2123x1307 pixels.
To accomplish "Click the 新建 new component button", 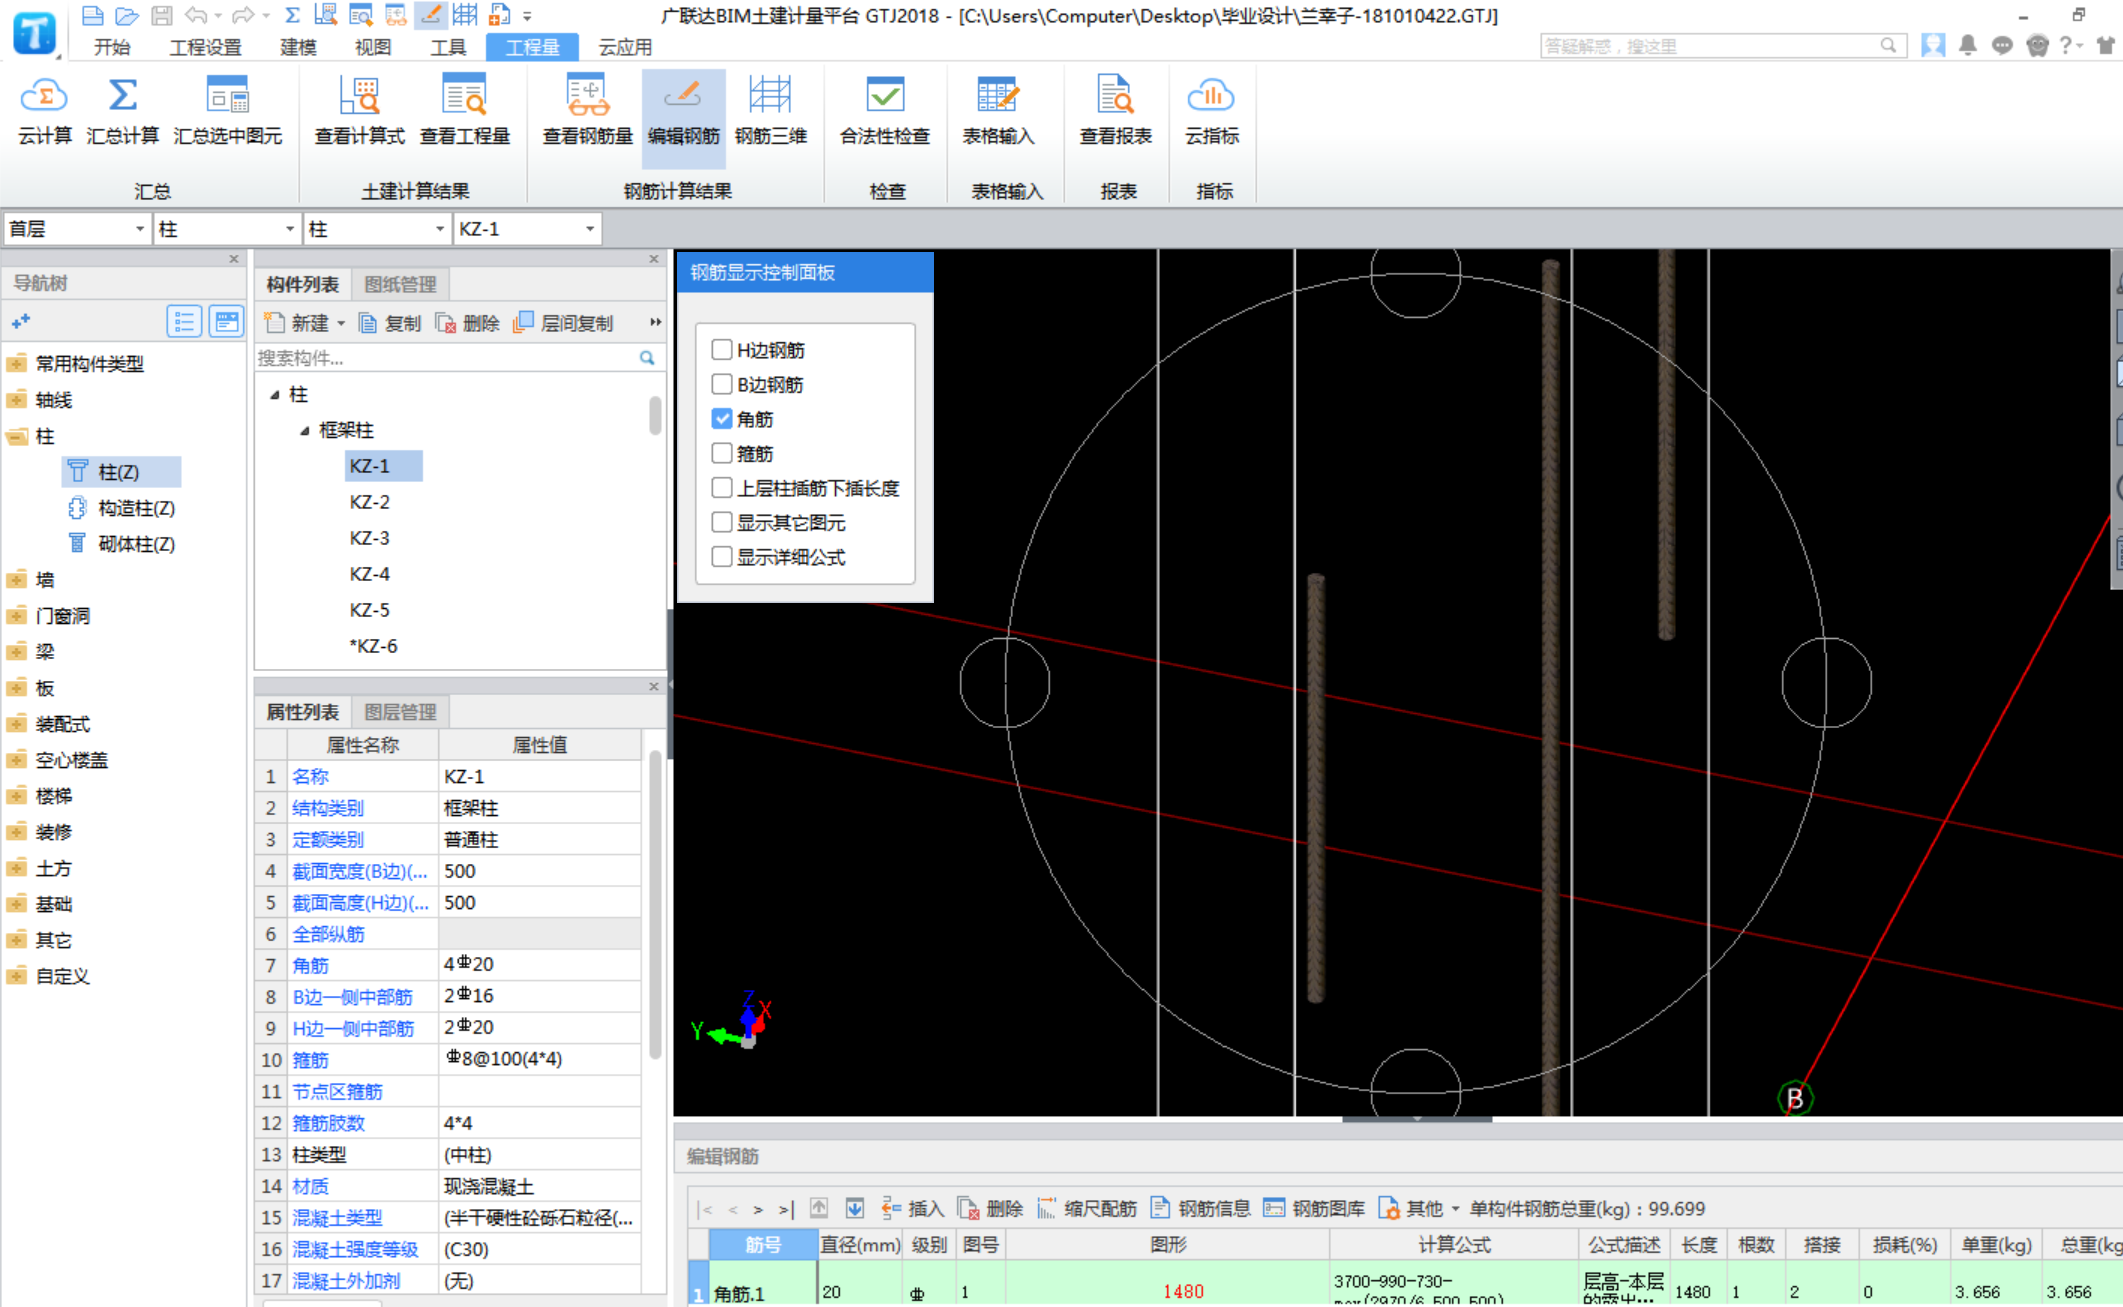I will tap(304, 323).
